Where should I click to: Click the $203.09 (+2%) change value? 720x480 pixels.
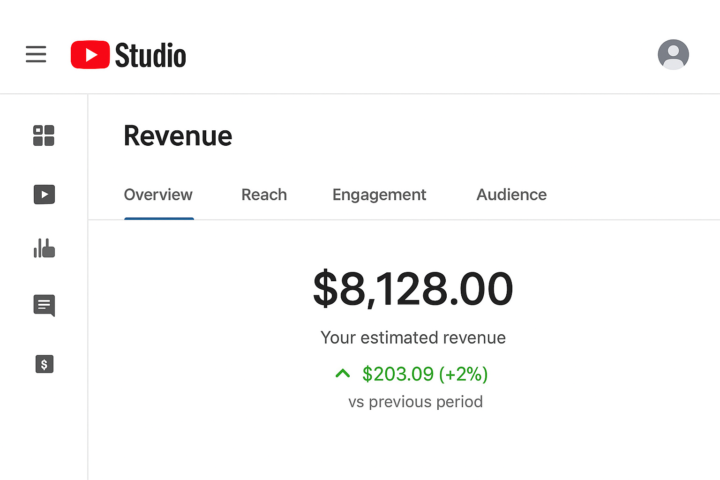tap(425, 374)
